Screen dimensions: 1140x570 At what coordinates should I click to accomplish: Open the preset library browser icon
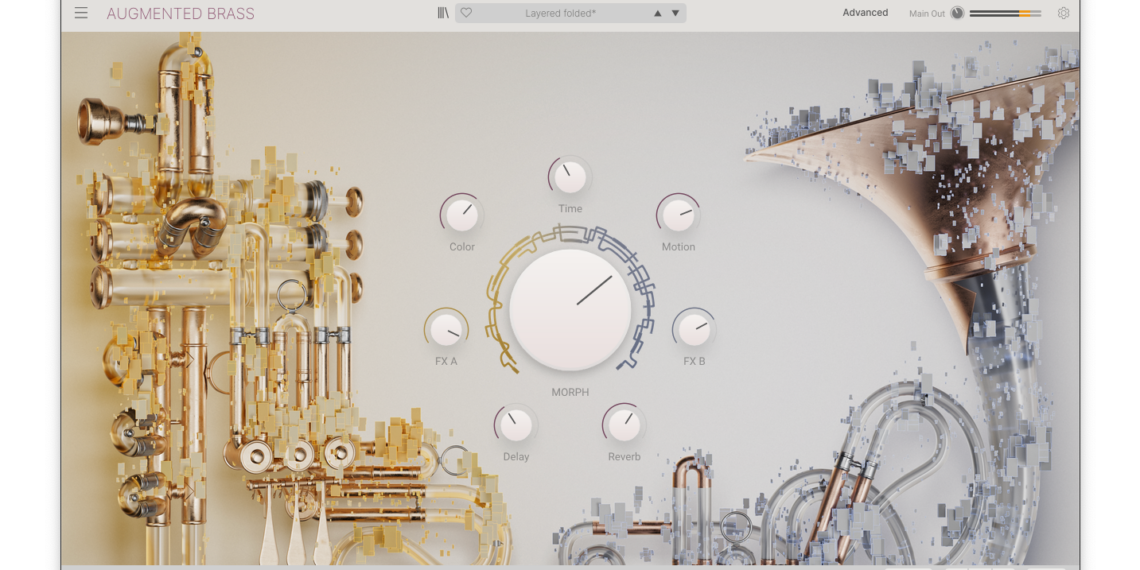[x=443, y=13]
